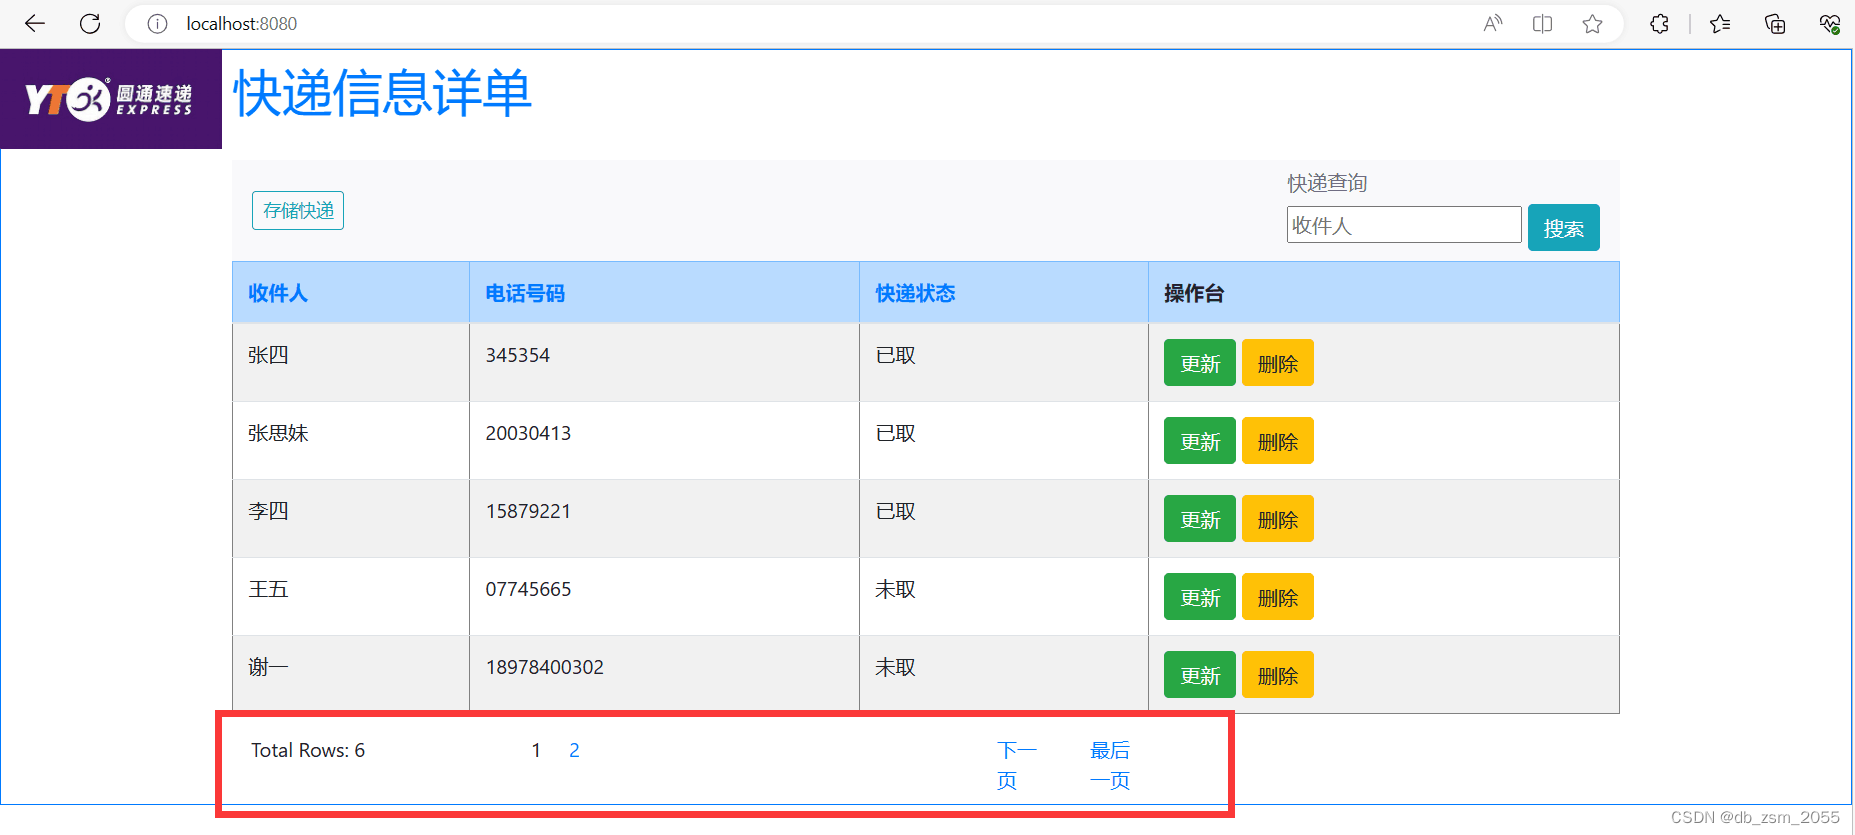Click the 操作台 column header

[x=1194, y=293]
